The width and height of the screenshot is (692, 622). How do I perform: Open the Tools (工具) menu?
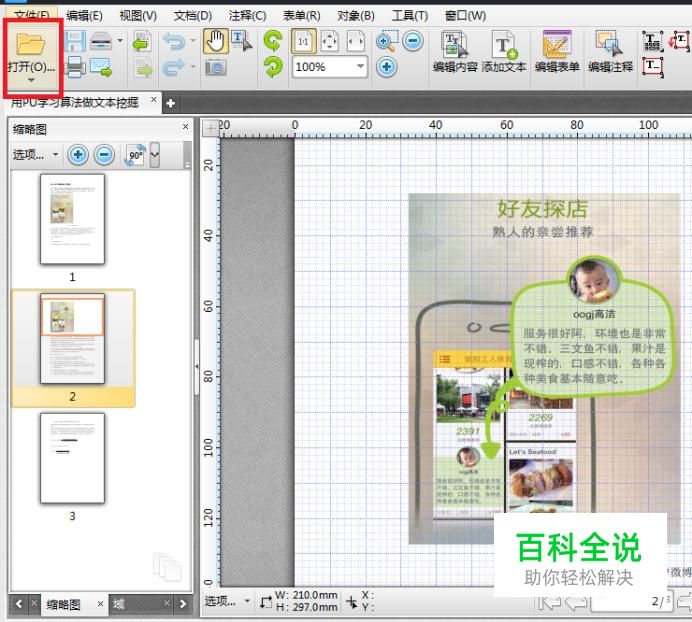tap(409, 16)
